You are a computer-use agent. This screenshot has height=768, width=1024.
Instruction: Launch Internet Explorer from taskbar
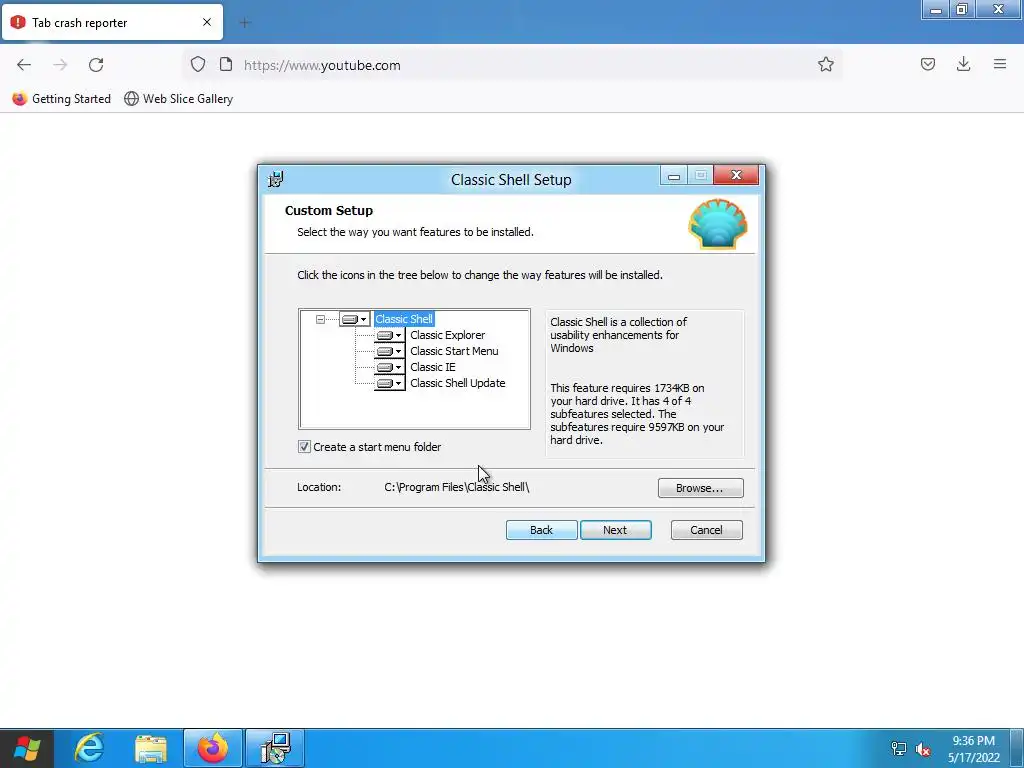(89, 748)
